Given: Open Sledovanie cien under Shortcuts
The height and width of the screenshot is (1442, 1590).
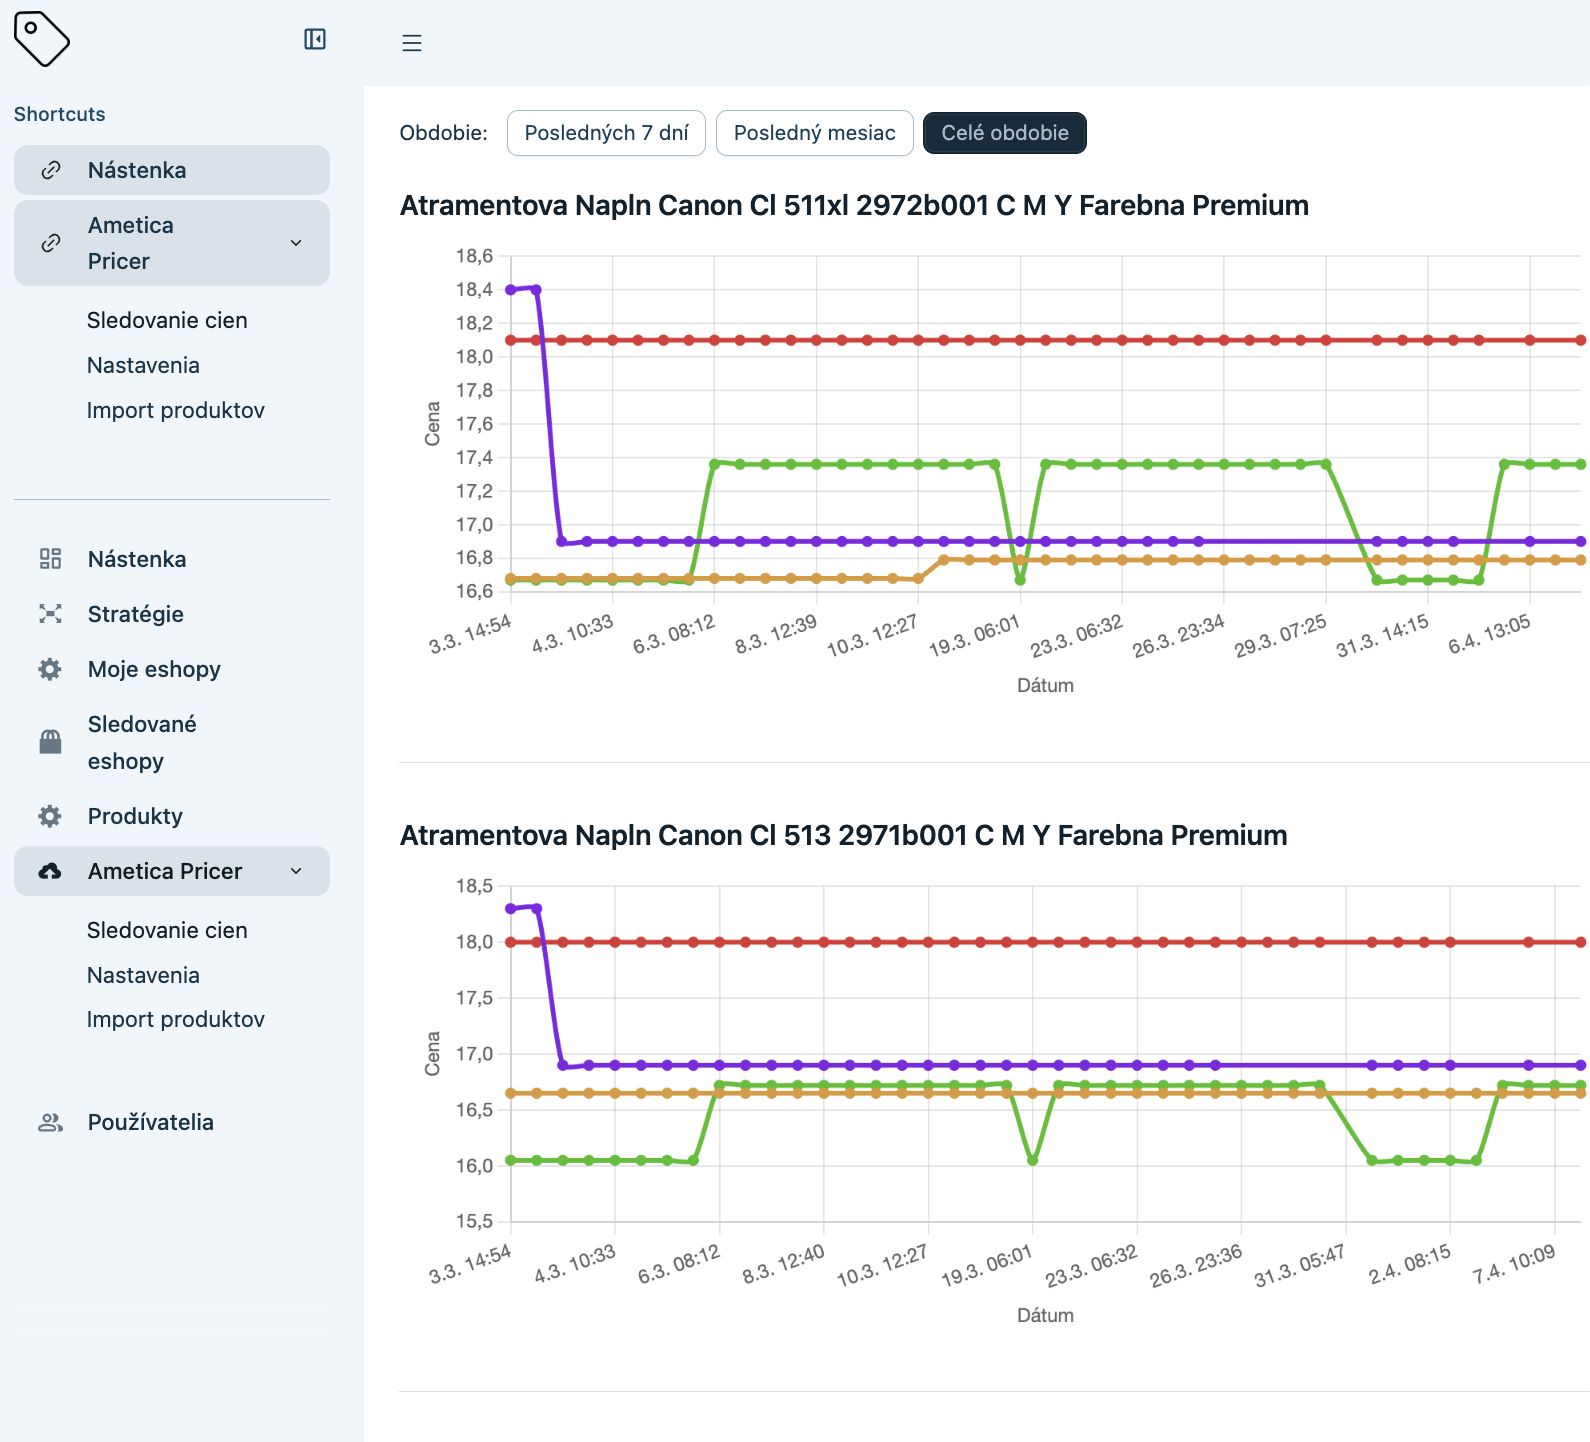Looking at the screenshot, I should (x=167, y=320).
